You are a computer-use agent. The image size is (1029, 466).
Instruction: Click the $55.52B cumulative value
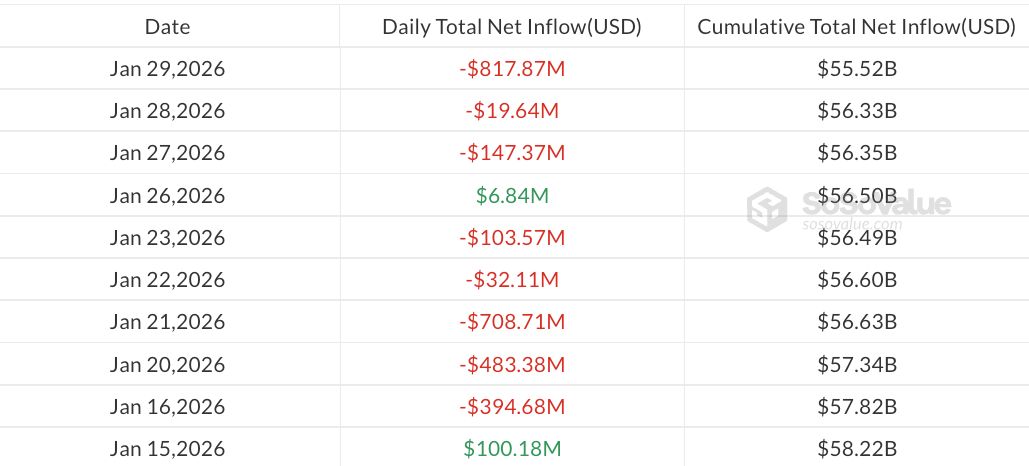[856, 69]
